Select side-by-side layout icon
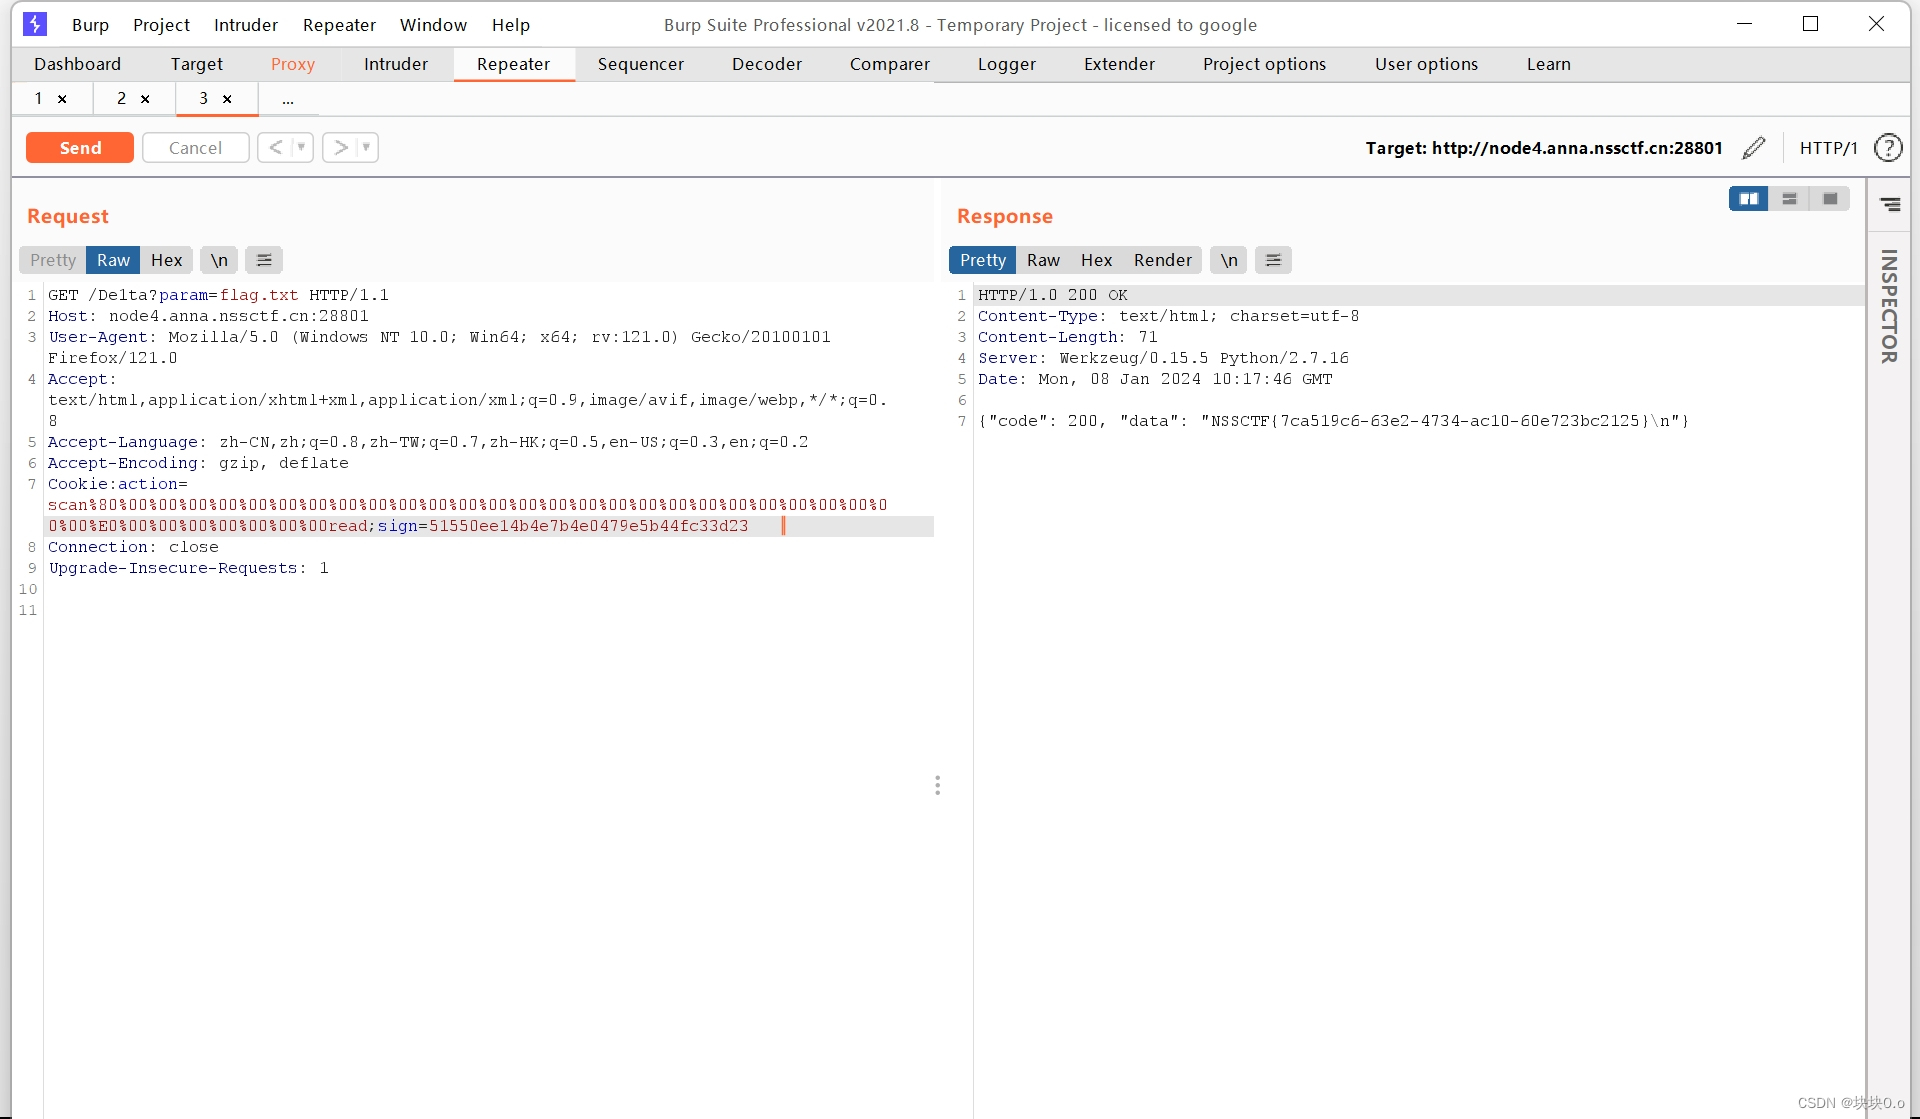This screenshot has width=1920, height=1119. click(x=1749, y=199)
